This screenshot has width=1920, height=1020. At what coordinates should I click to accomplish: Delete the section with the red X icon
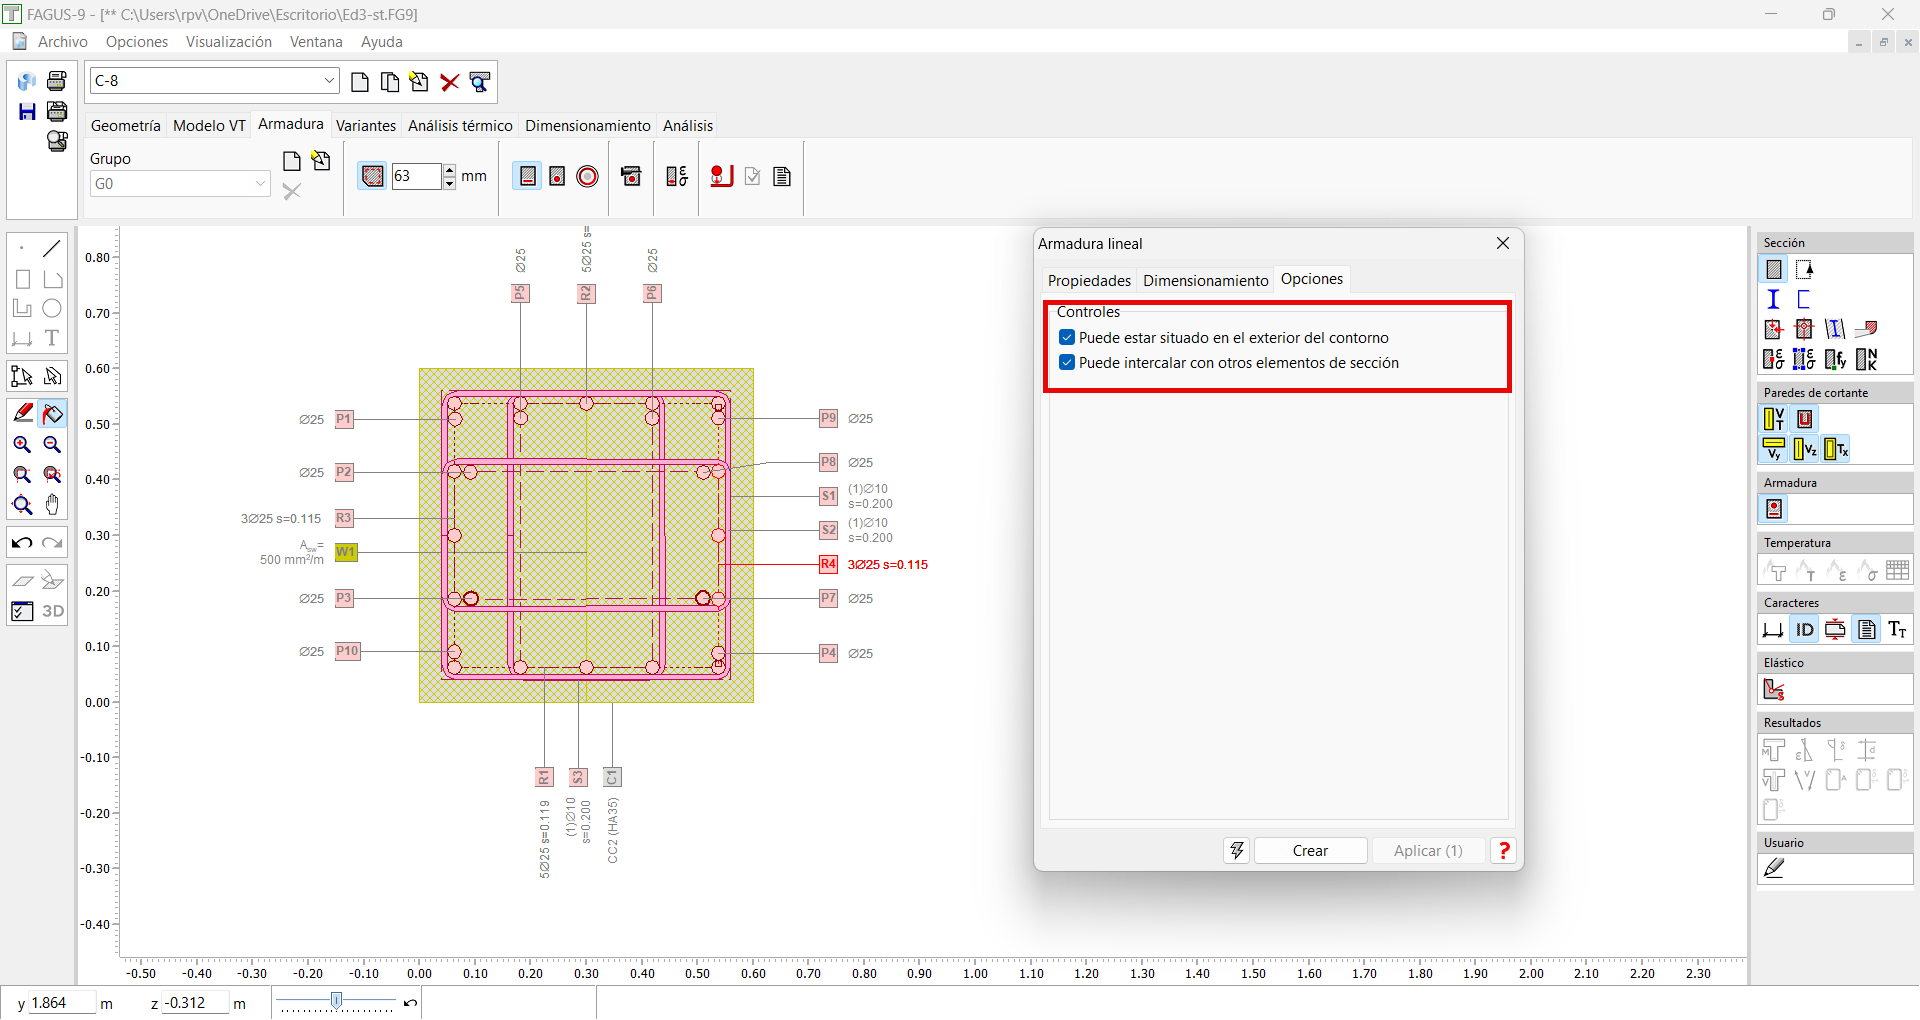[450, 82]
